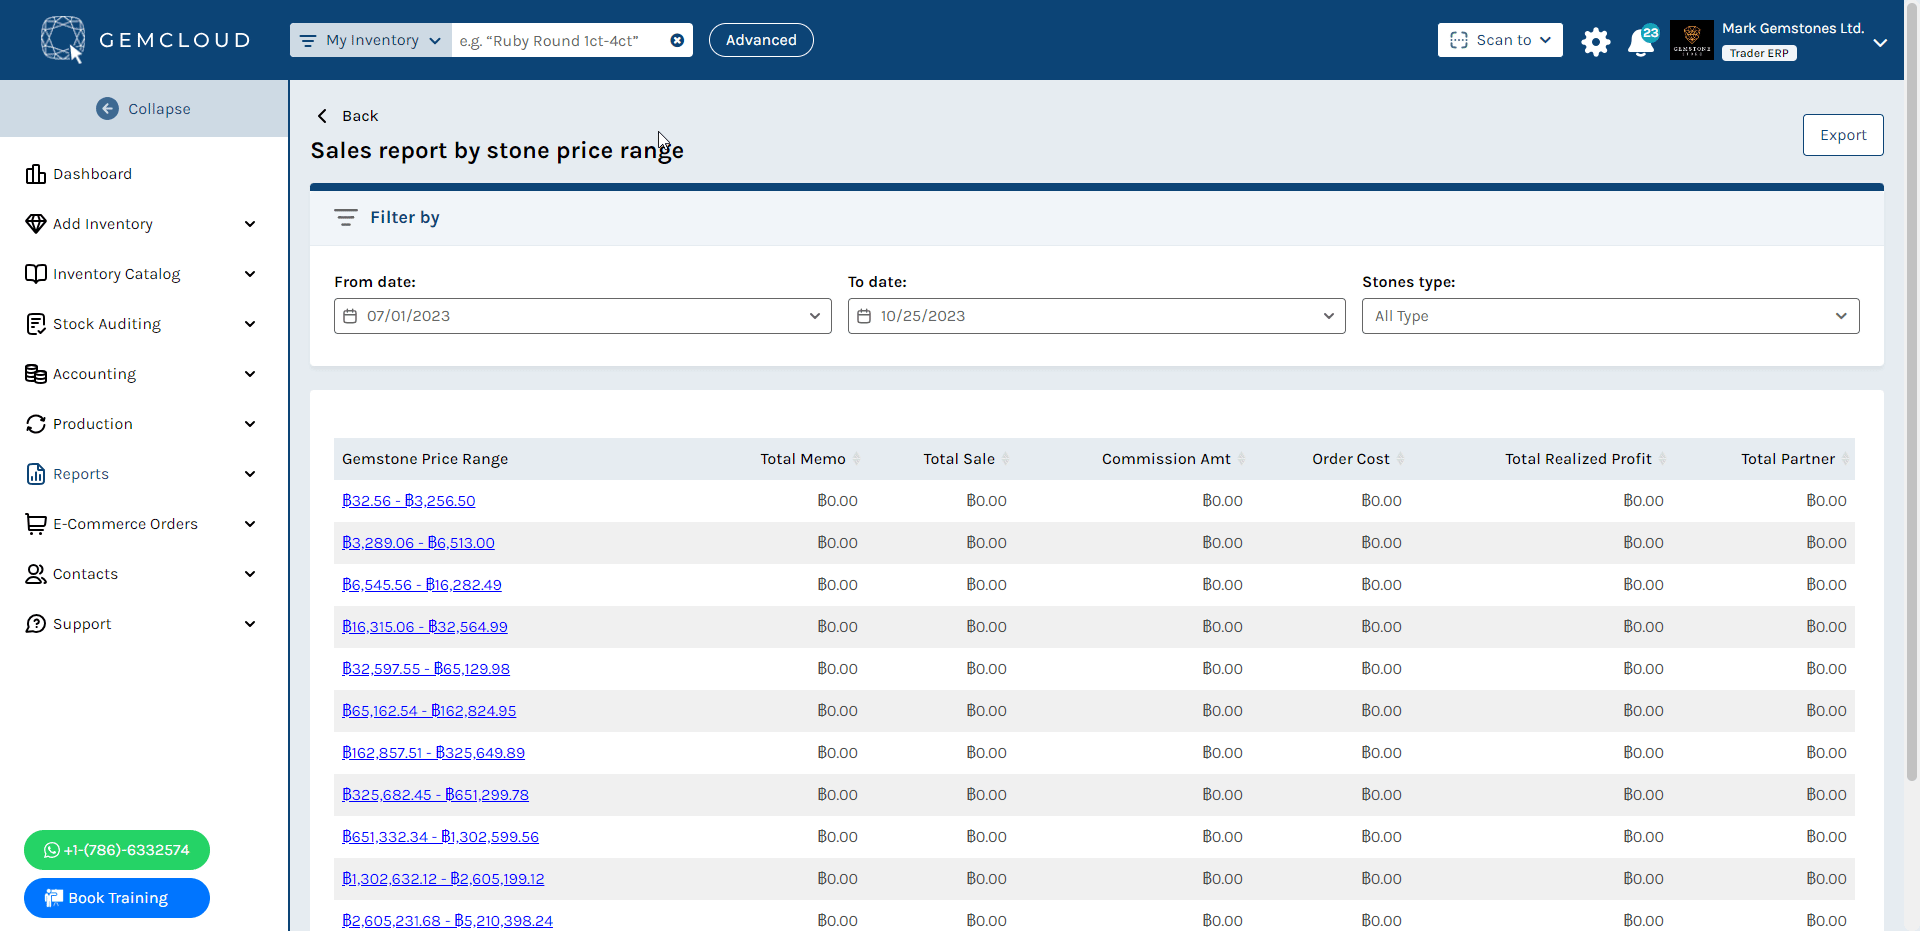Click the Mark Gemstones company avatar
Viewport: 1920px width, 931px height.
1692,40
